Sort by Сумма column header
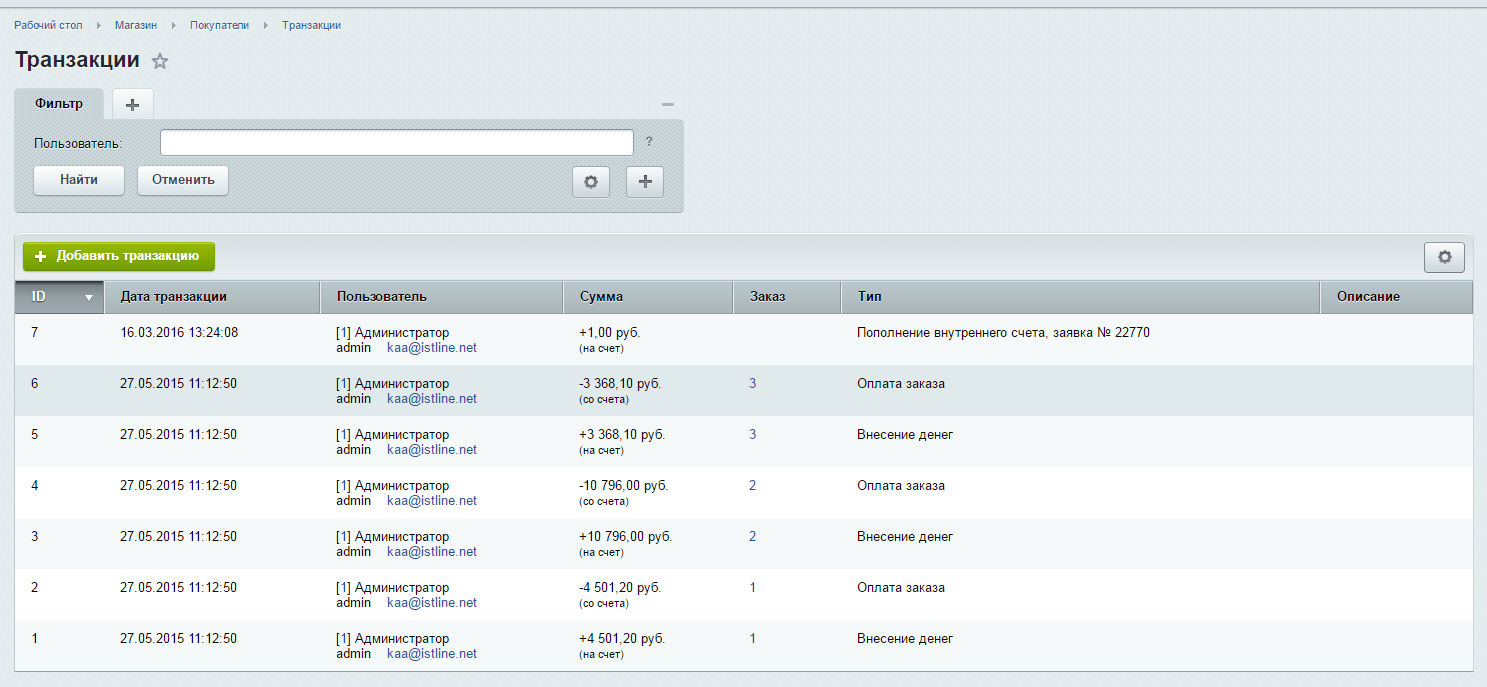This screenshot has height=687, width=1487. click(600, 297)
